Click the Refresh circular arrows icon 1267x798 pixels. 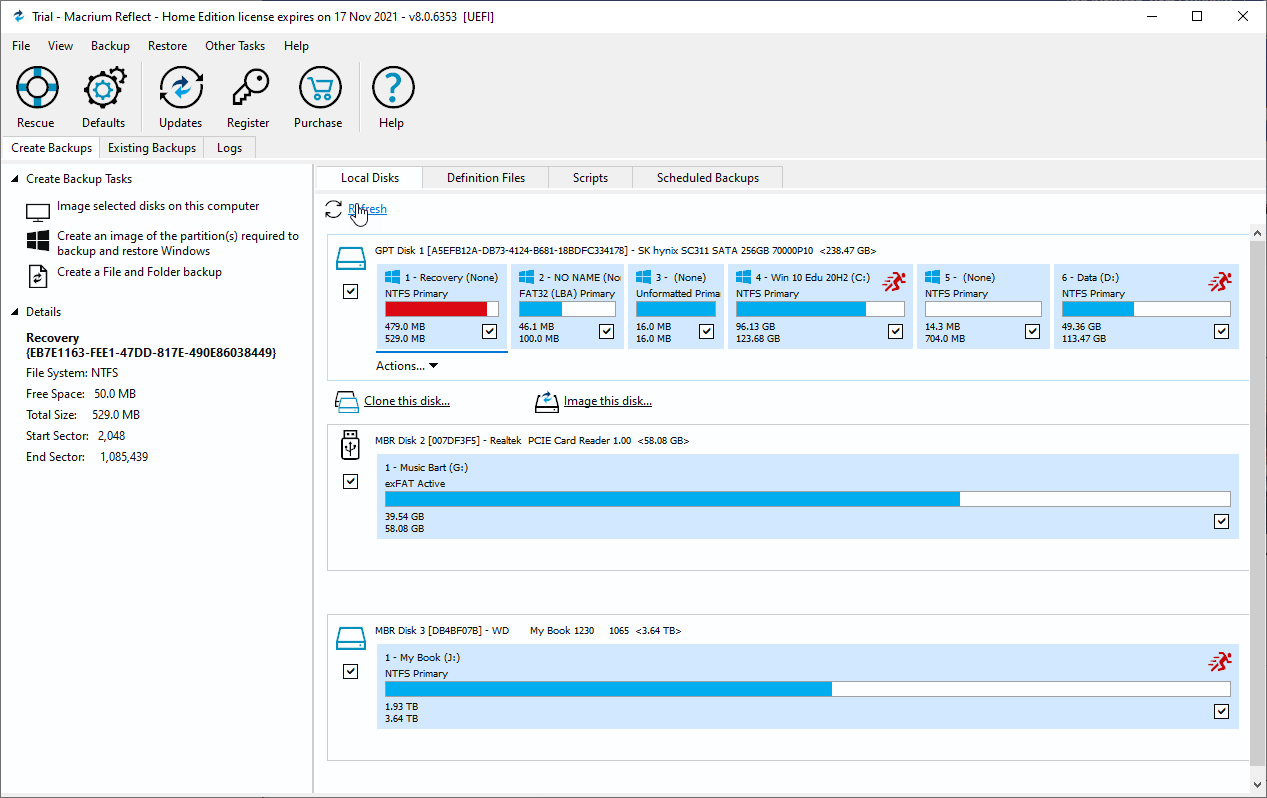point(334,209)
